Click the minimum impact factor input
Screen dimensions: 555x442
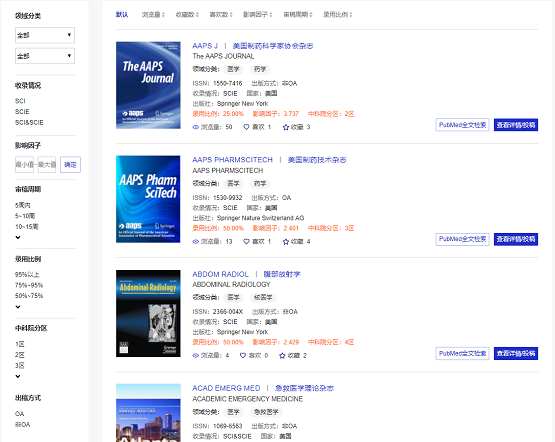tap(24, 165)
